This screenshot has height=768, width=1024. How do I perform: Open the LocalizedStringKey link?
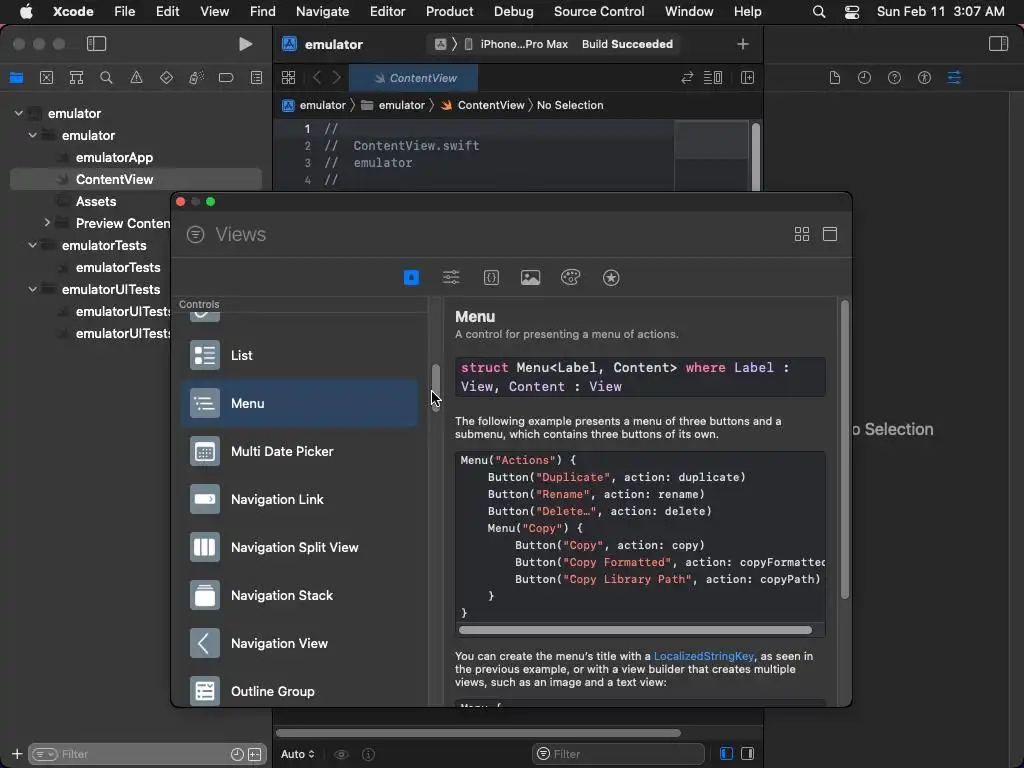tap(703, 656)
